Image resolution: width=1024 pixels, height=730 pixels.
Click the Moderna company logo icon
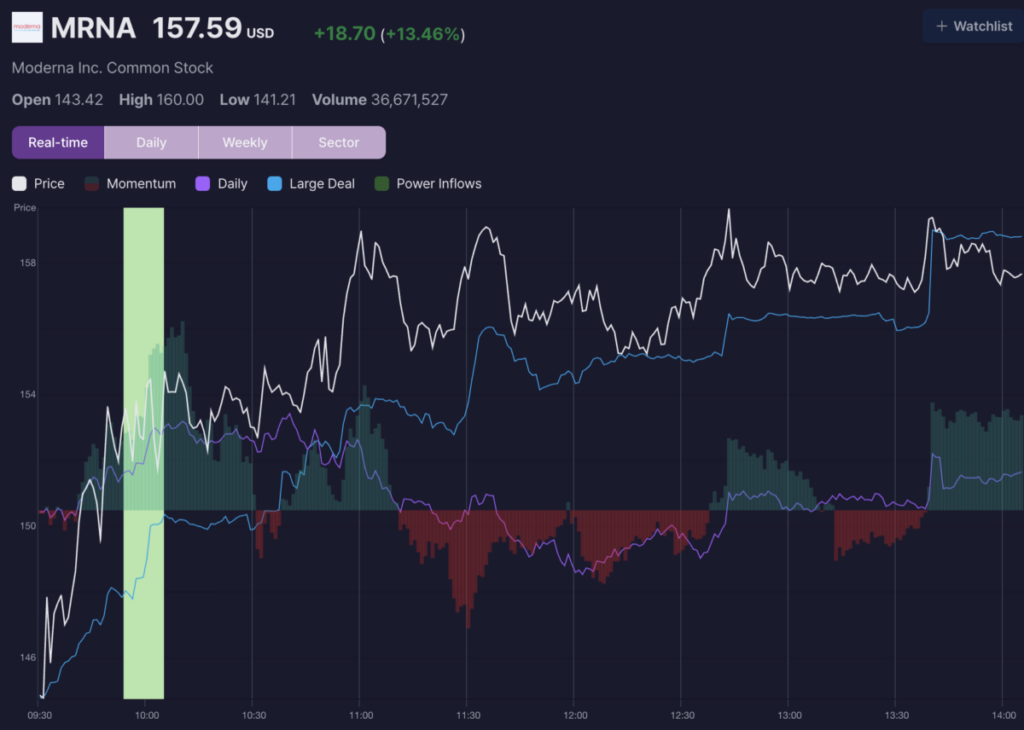coord(27,27)
